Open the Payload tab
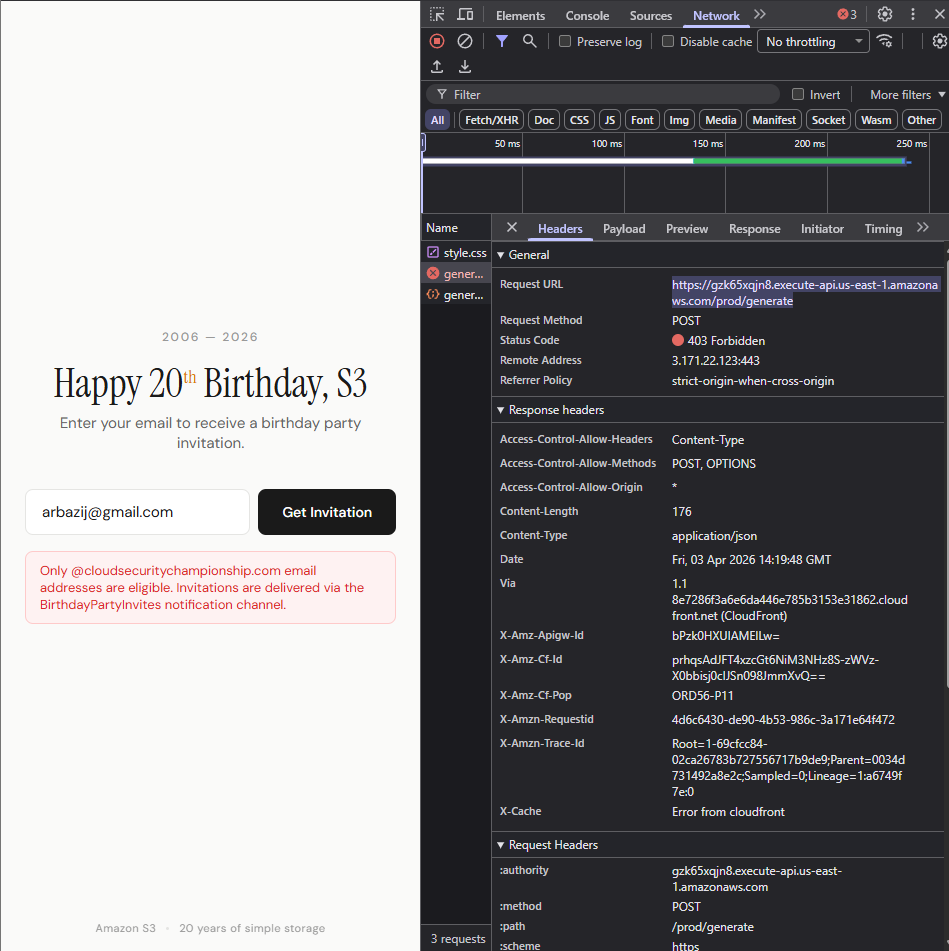Viewport: 949px width, 951px height. 624,229
